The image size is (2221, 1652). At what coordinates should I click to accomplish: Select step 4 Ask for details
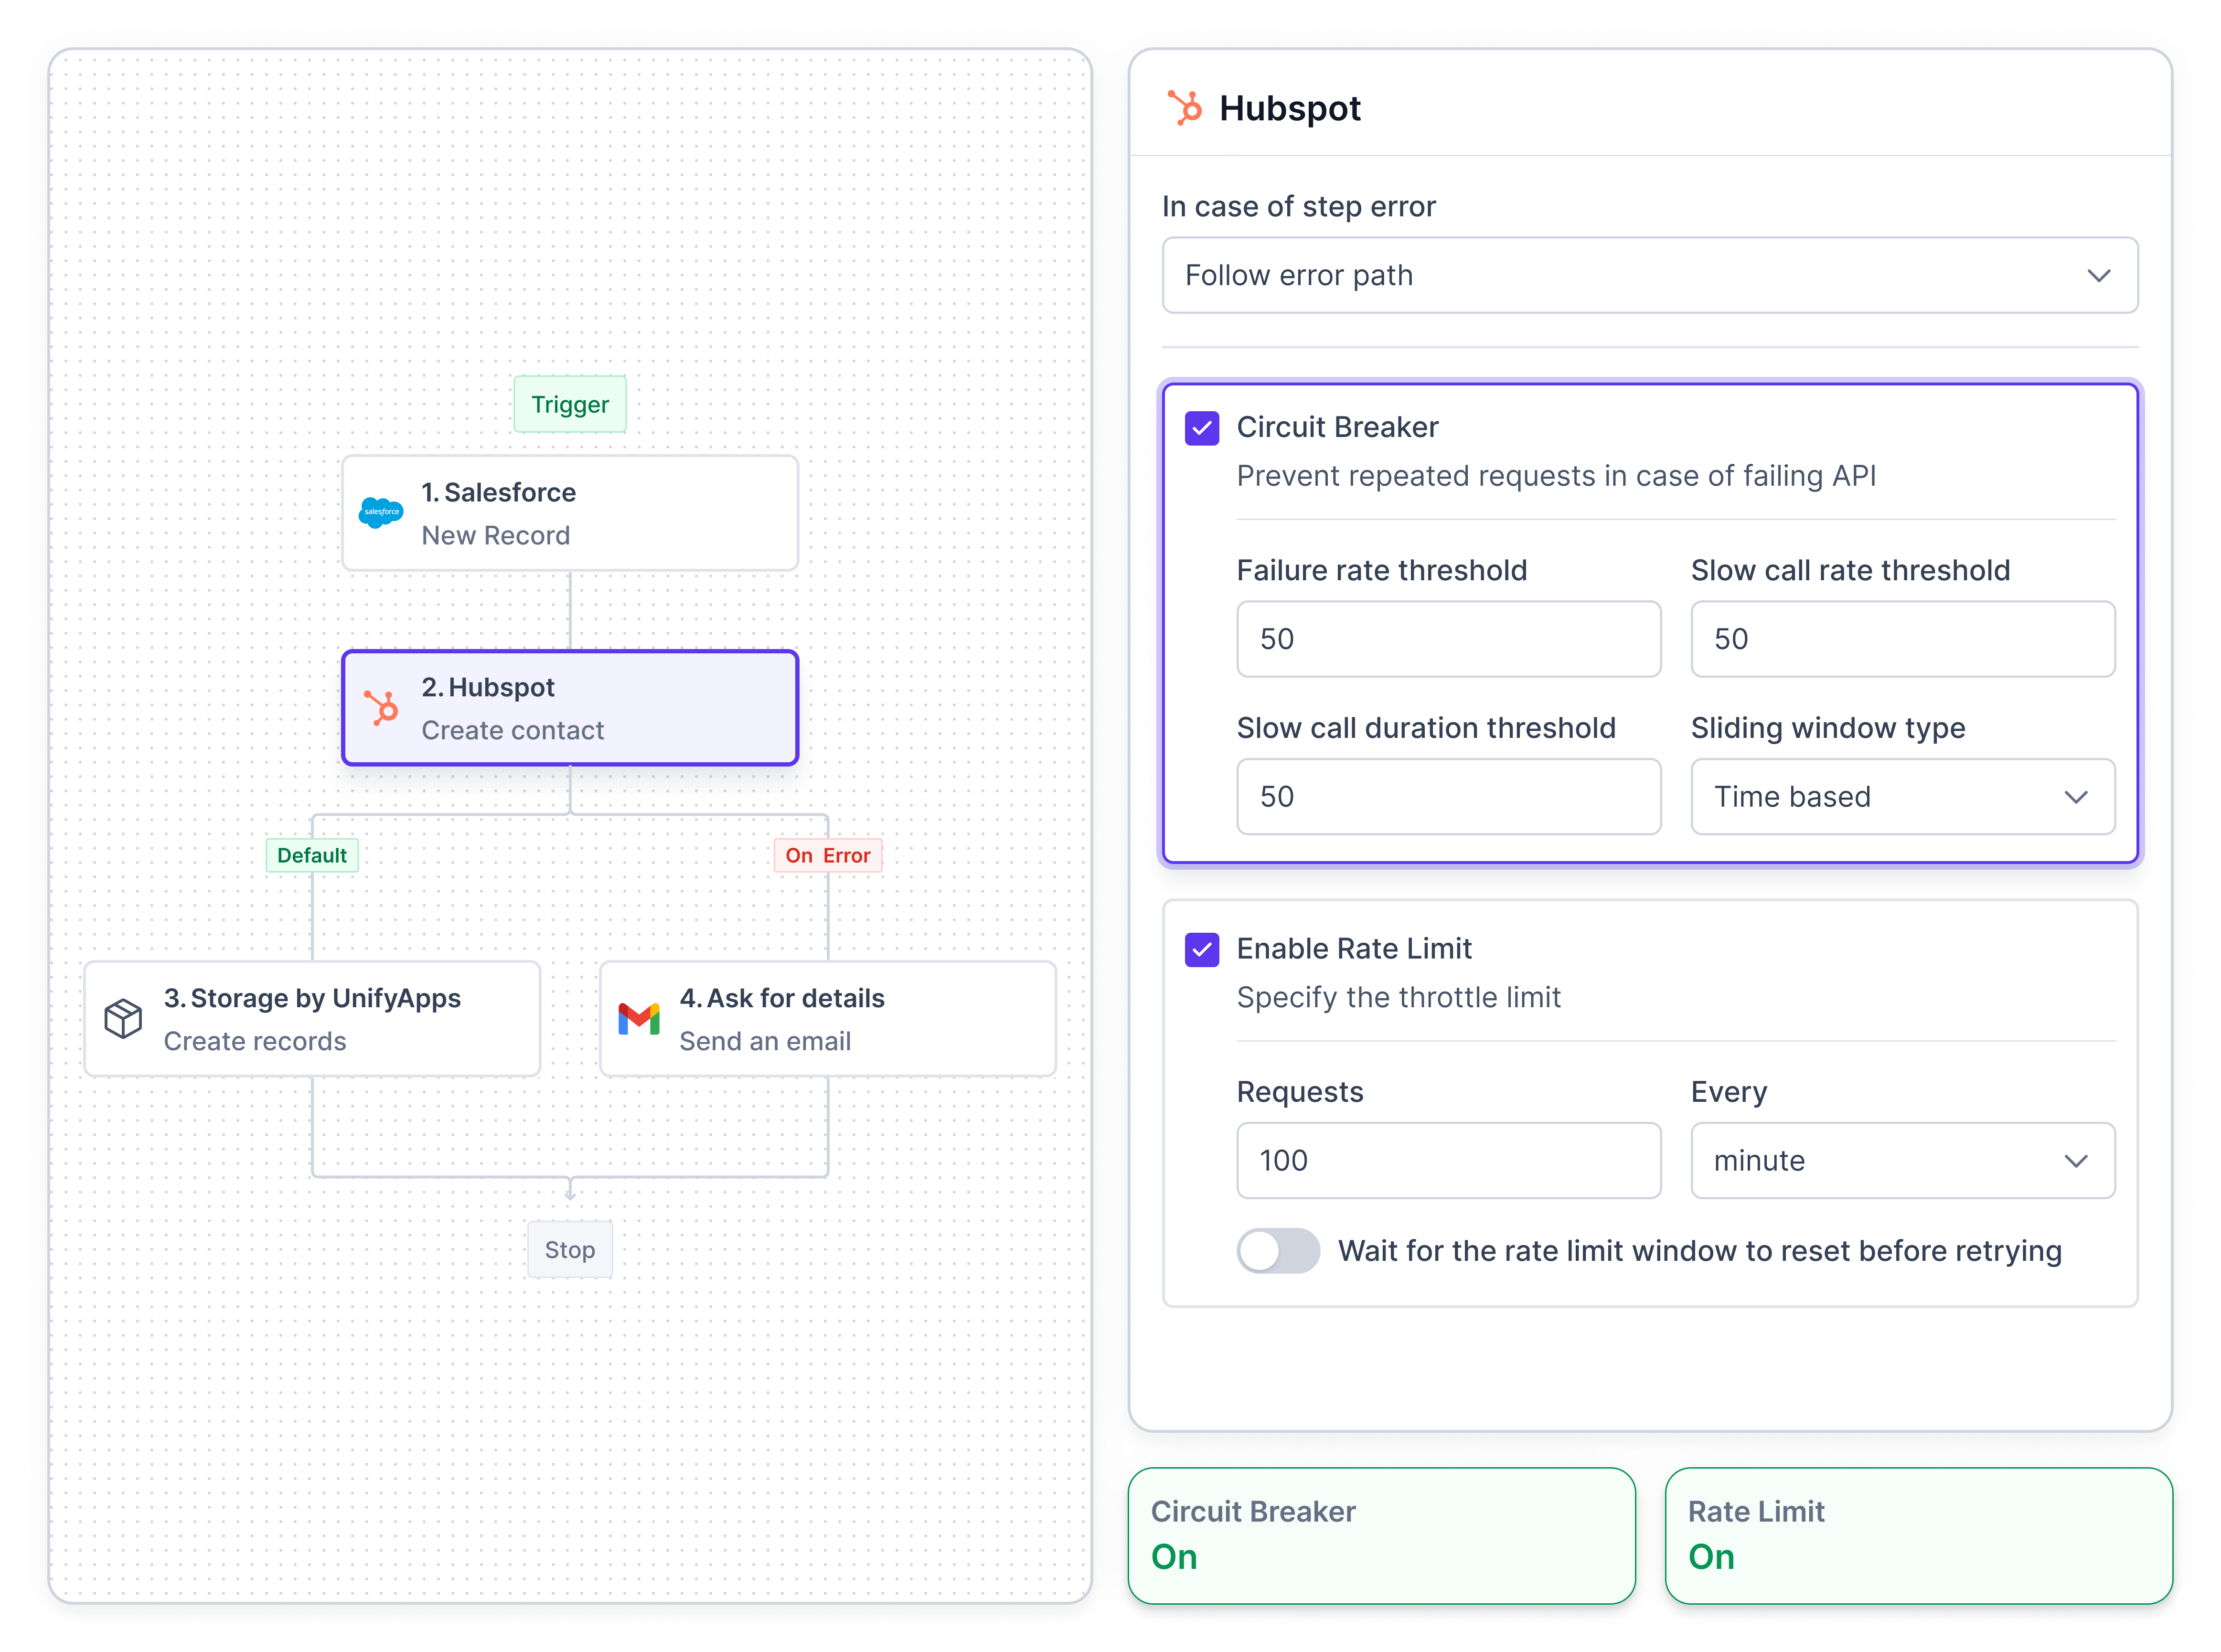click(828, 1019)
